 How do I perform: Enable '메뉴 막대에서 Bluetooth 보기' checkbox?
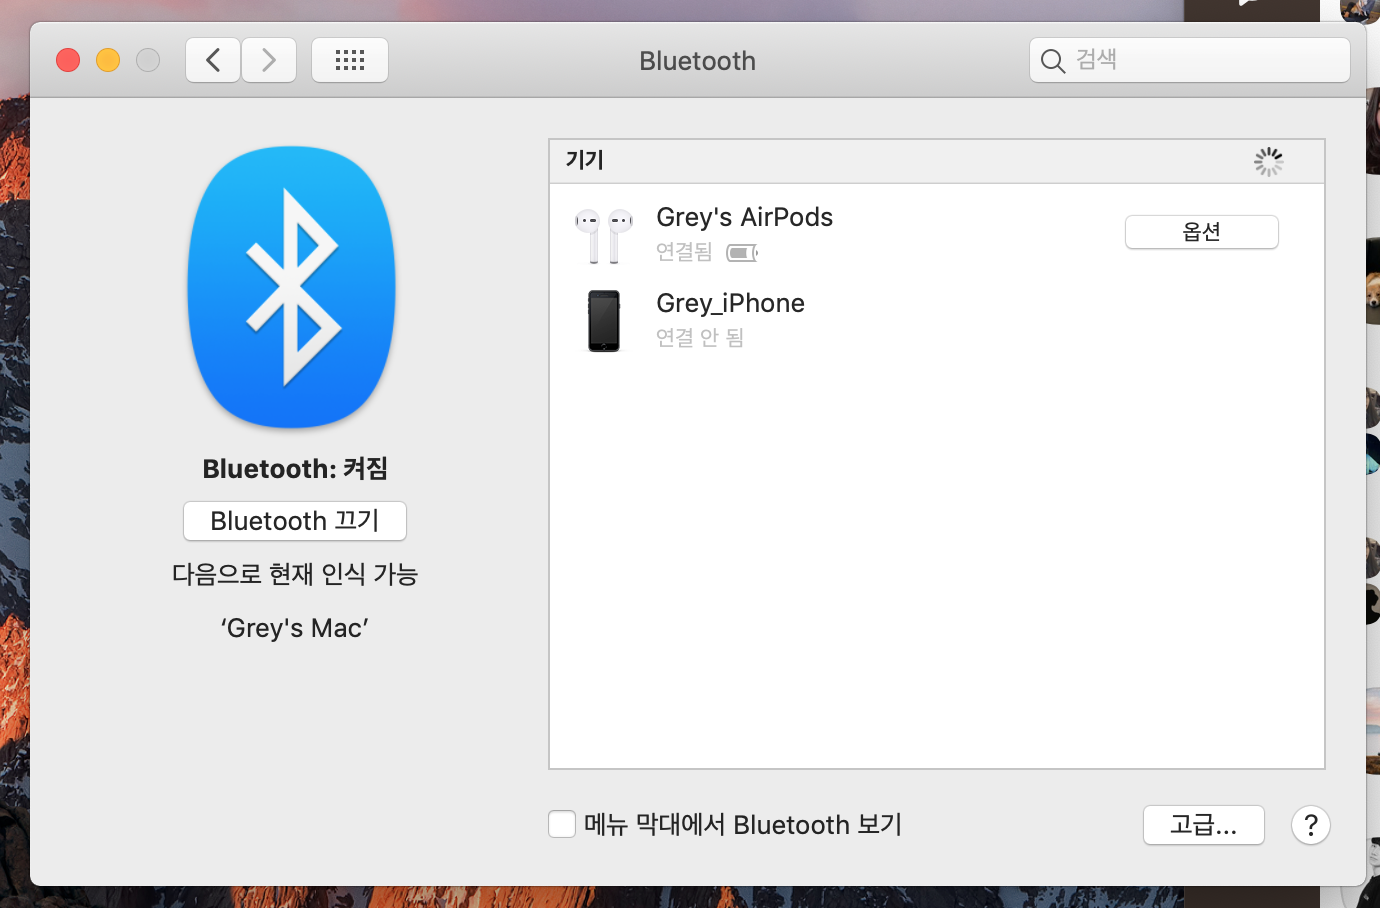click(x=562, y=824)
